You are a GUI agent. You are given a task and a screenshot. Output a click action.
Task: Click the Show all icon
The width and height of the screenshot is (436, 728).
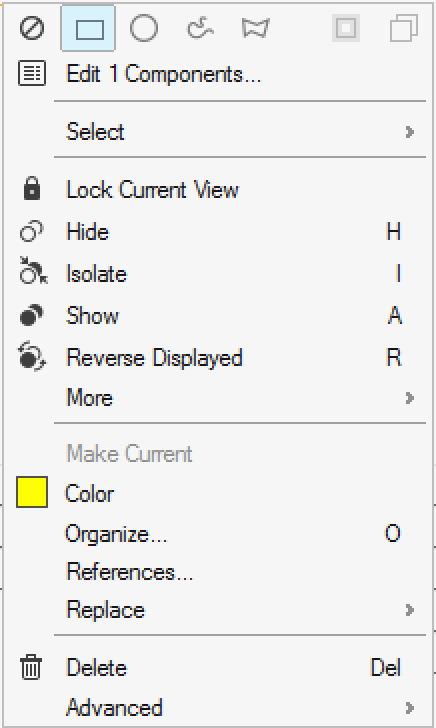pos(32,315)
